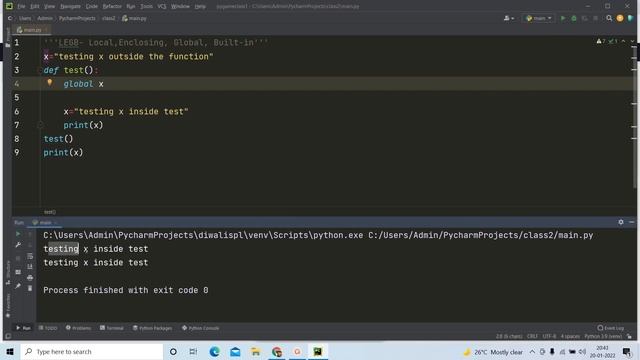Open the Navigate menu
Screen dimensions: 640x360
(x=70, y=7)
